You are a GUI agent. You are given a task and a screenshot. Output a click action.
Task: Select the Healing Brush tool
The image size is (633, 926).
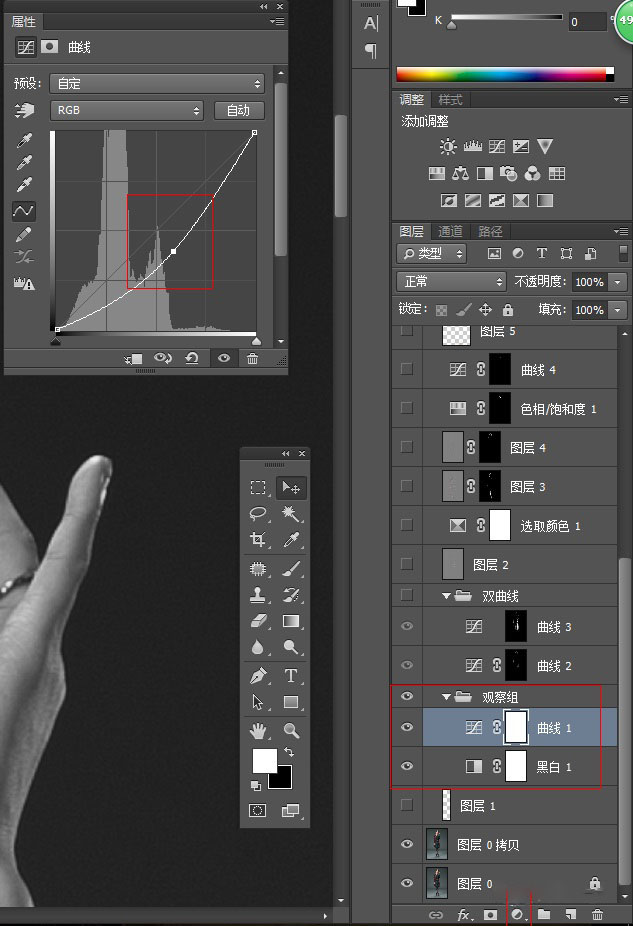(x=257, y=569)
